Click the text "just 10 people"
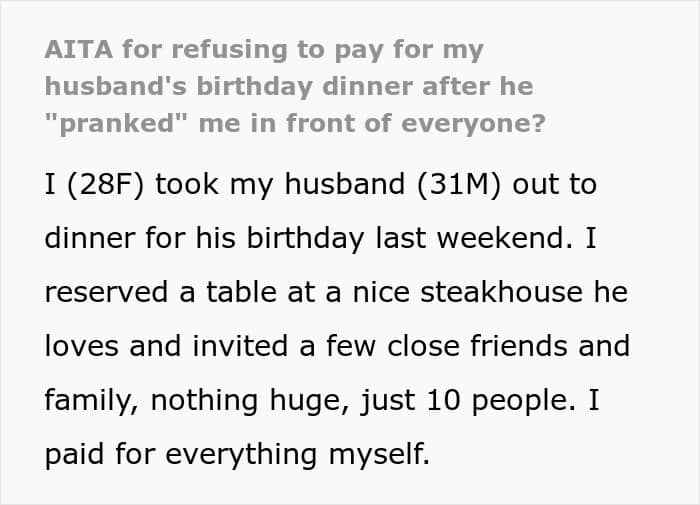700x505 pixels. click(468, 400)
